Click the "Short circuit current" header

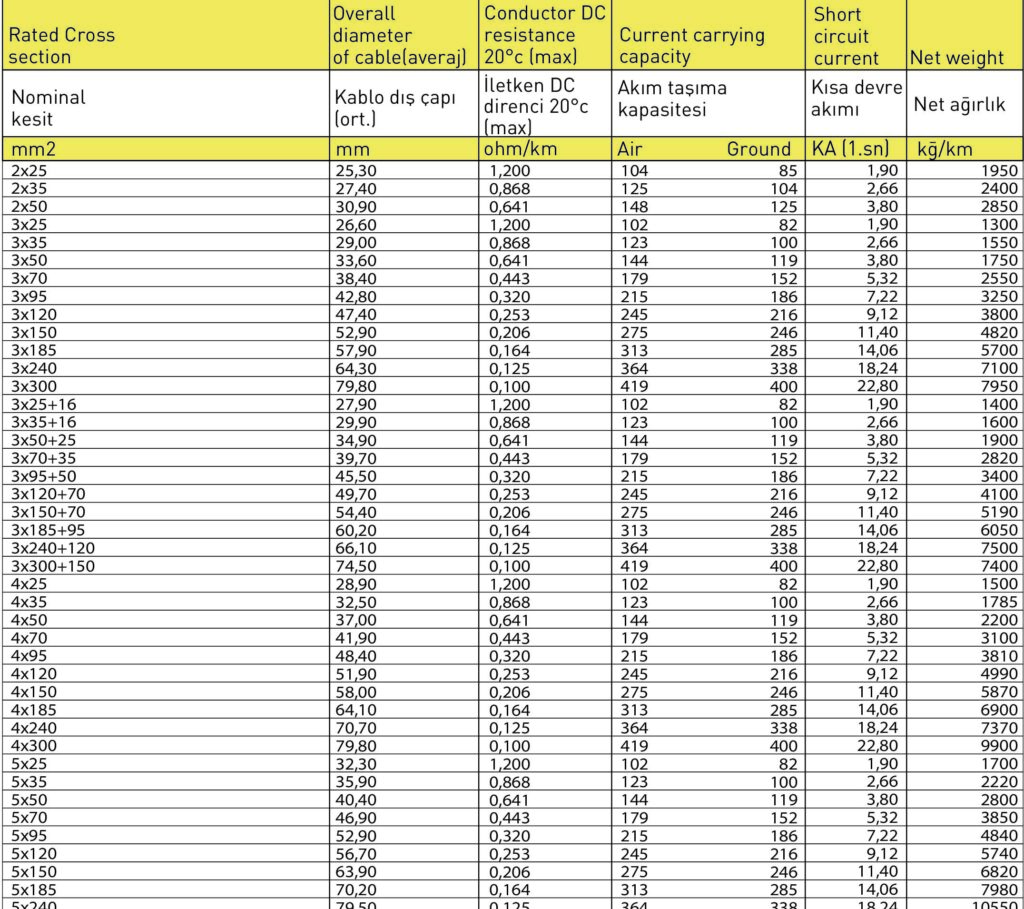(846, 36)
